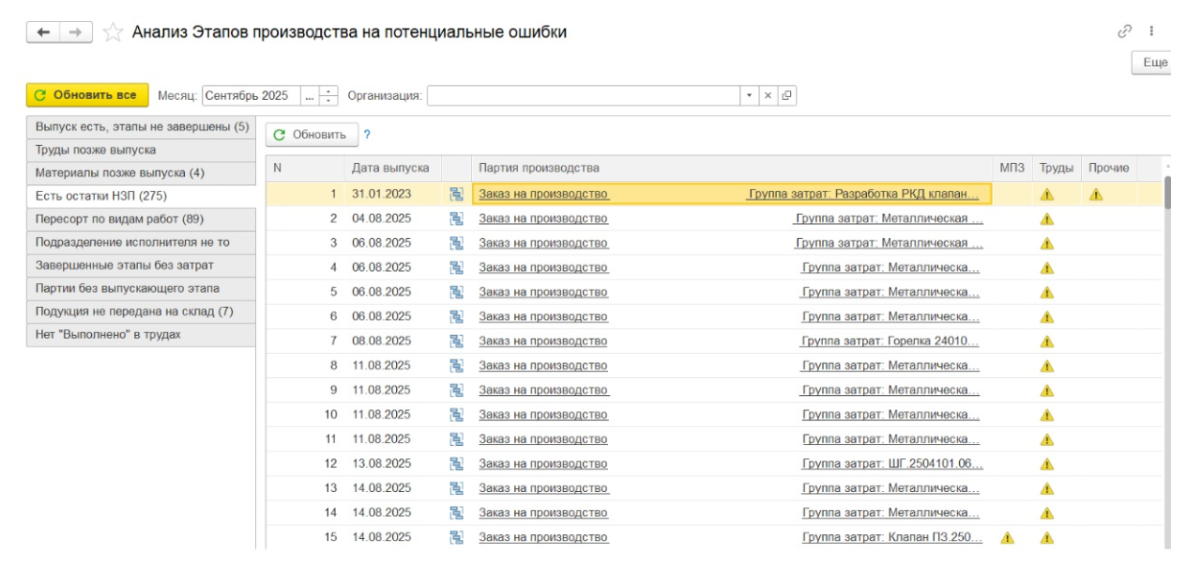The image size is (1194, 578).
Task: Click the table's vertical scrollbar thumb
Action: point(1167,191)
